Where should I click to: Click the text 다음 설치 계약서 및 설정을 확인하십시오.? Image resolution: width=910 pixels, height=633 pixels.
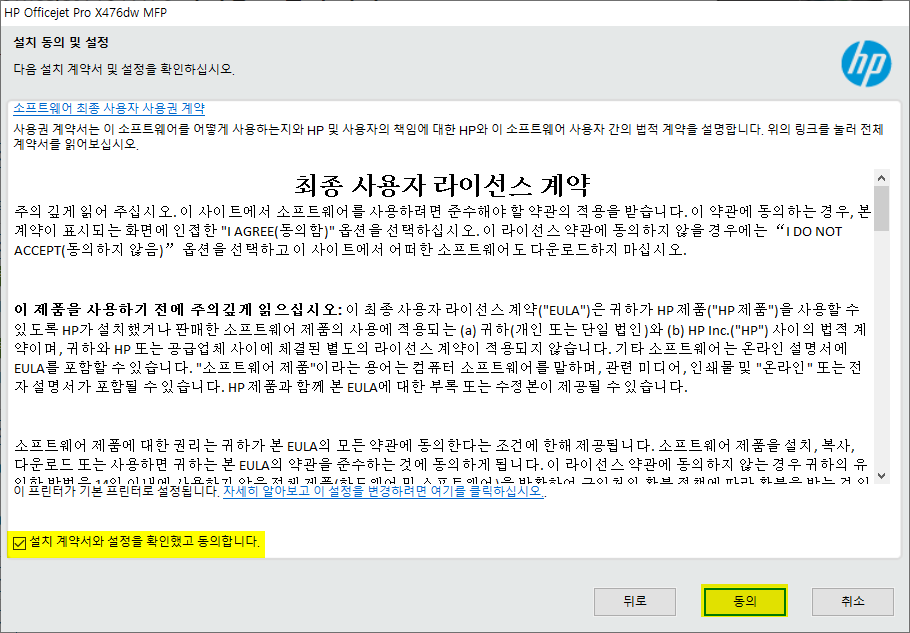coord(124,69)
